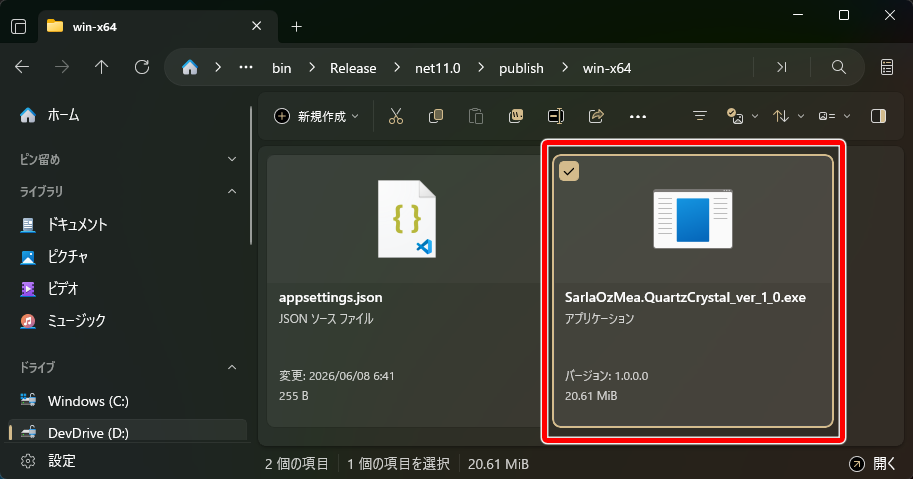Image resolution: width=913 pixels, height=479 pixels.
Task: Go back with the left arrow
Action: (x=22, y=68)
